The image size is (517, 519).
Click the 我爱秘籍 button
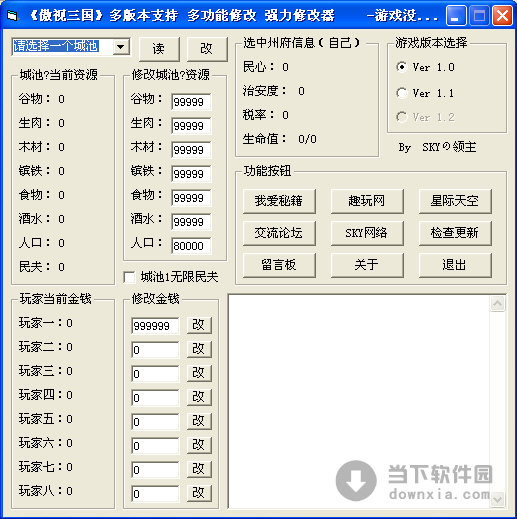click(279, 201)
